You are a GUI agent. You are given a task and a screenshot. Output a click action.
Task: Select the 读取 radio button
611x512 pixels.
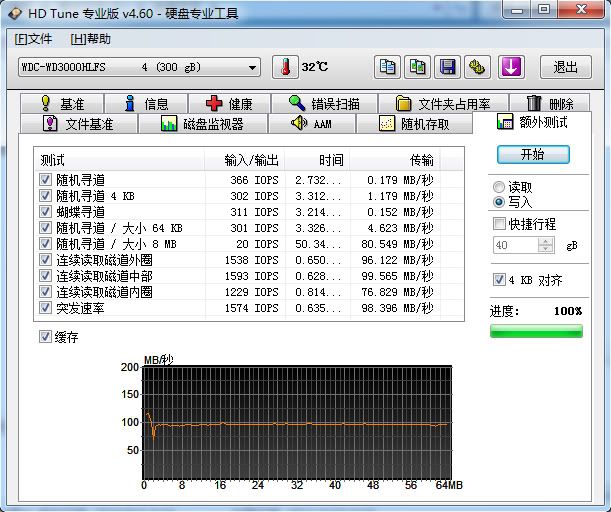click(499, 187)
